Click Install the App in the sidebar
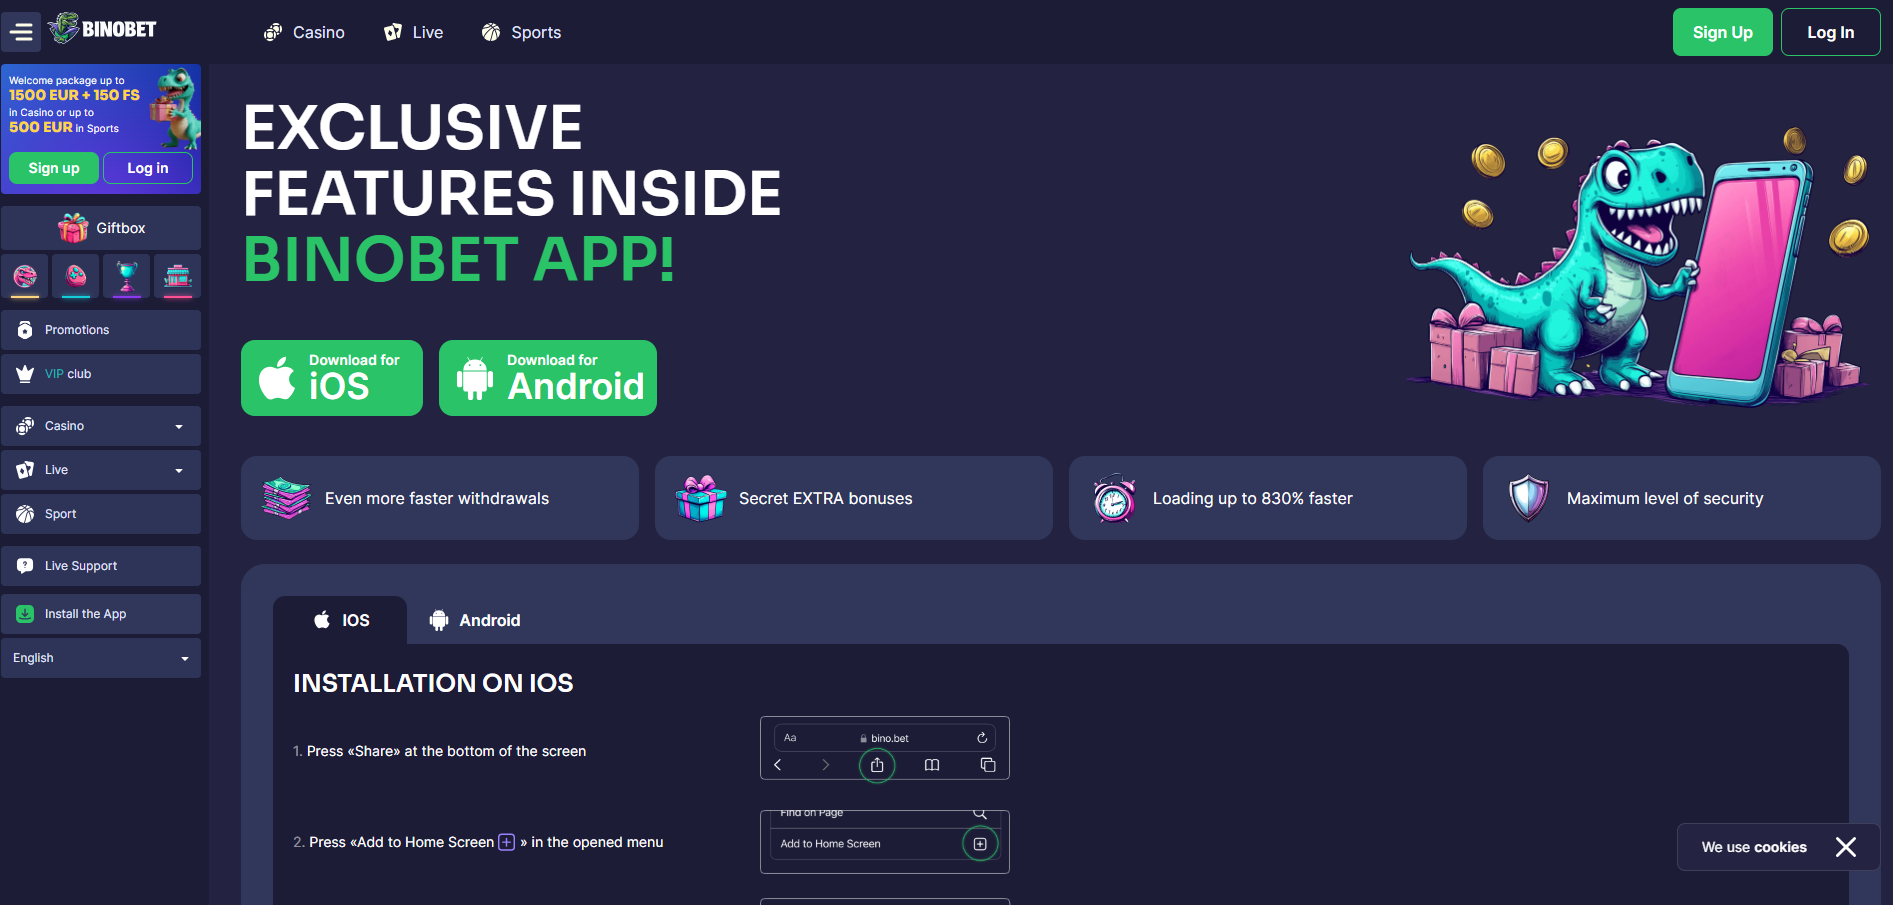1893x905 pixels. tap(101, 614)
